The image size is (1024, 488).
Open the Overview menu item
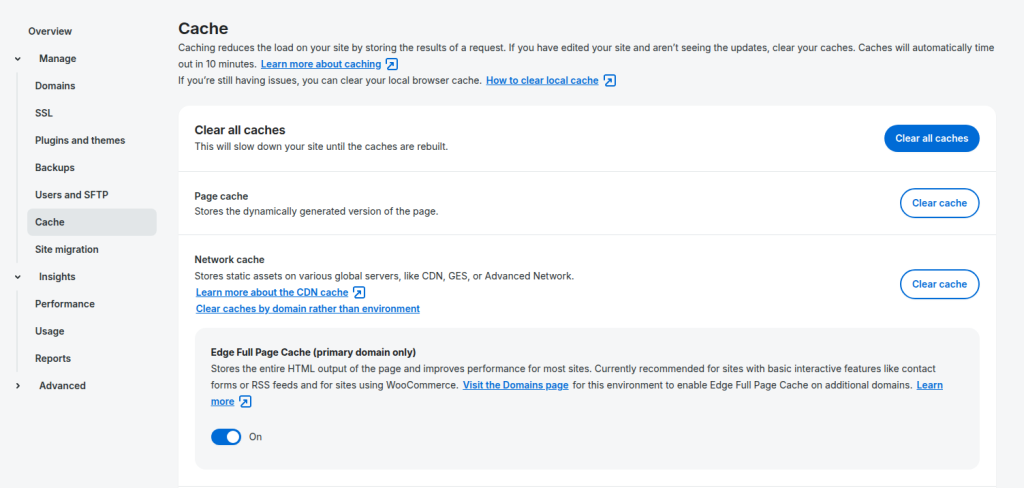50,32
